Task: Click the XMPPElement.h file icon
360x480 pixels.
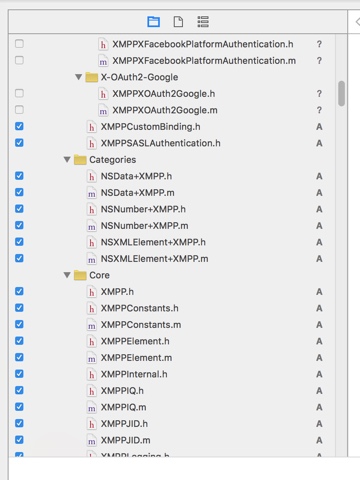Action: (x=91, y=341)
